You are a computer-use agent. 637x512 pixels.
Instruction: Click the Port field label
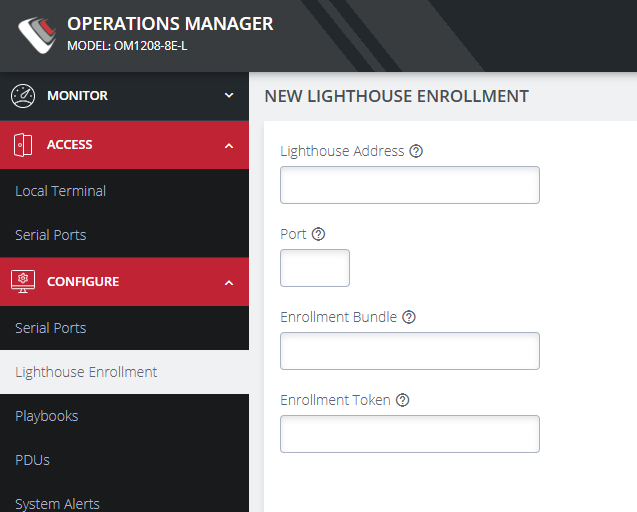pos(293,234)
